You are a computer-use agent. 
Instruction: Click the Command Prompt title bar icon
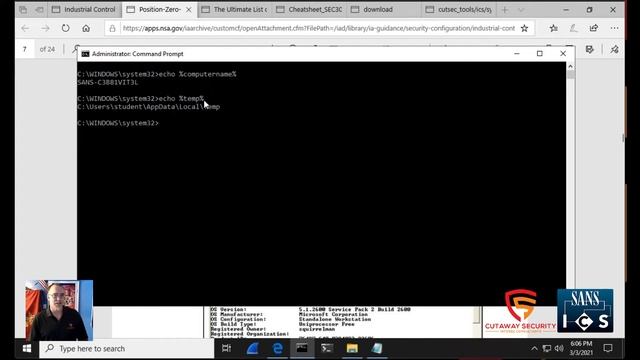pos(85,54)
